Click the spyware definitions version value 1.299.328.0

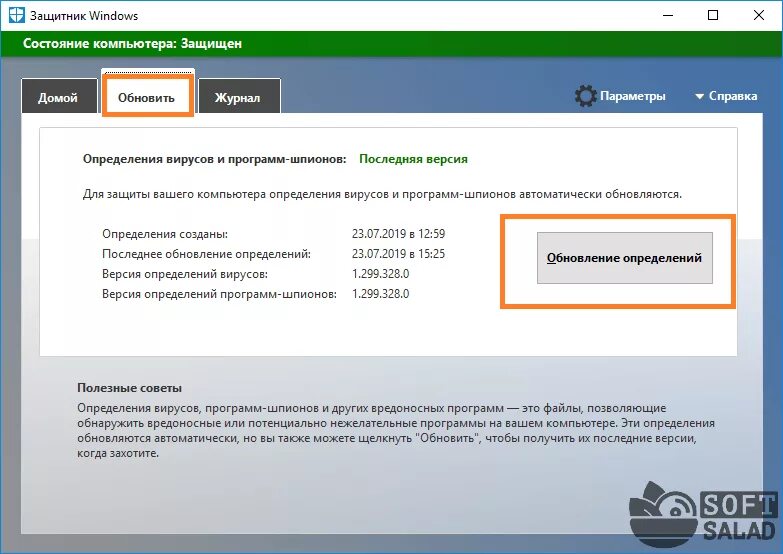point(380,294)
